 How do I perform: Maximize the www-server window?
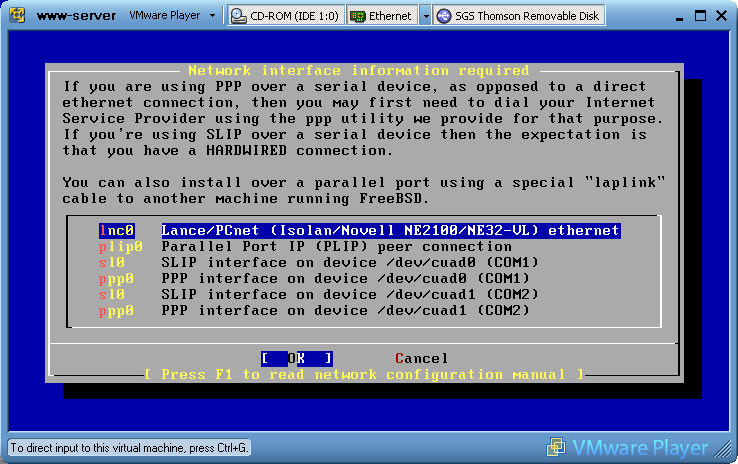tap(700, 16)
